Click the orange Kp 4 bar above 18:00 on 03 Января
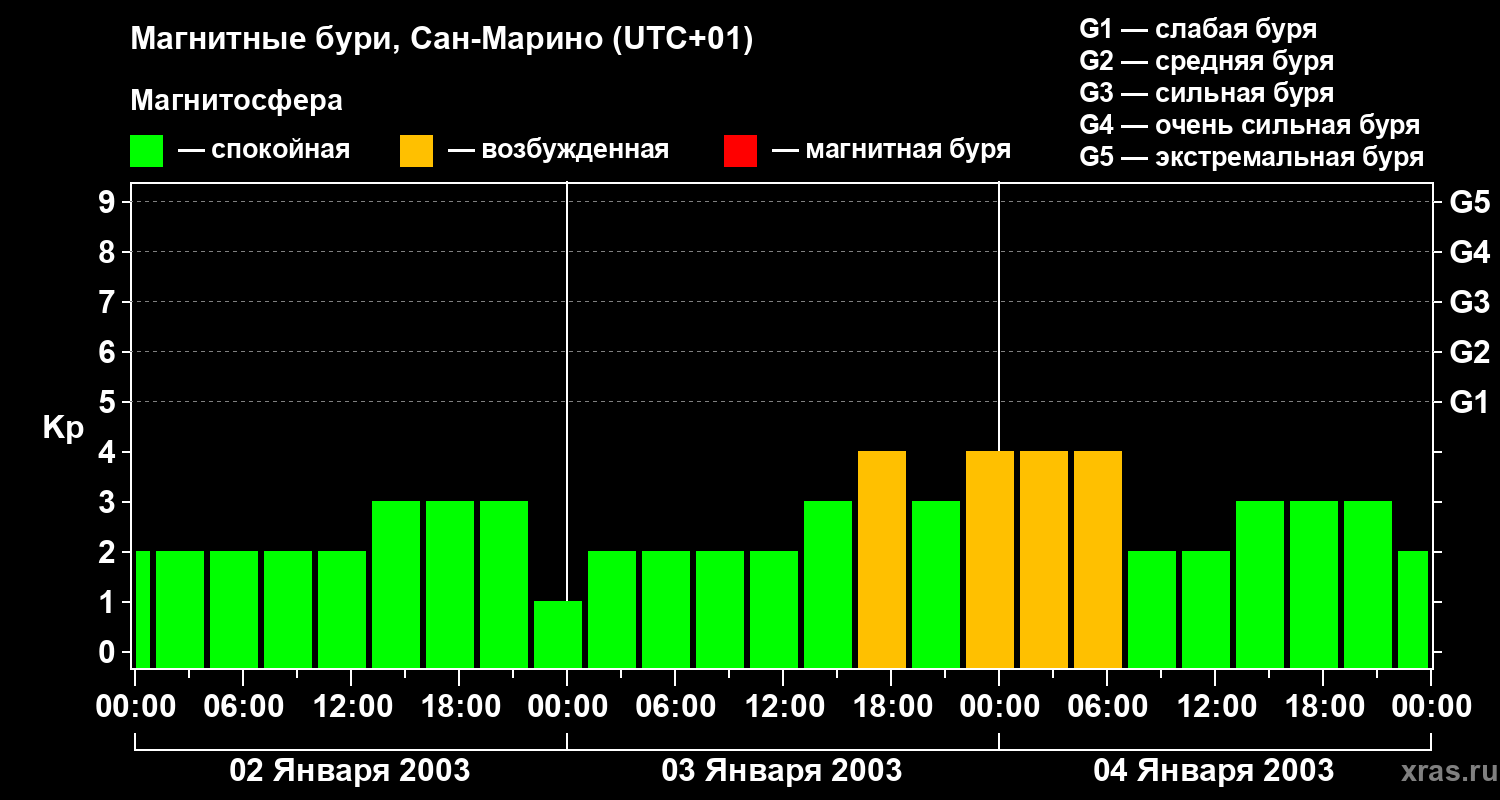Image resolution: width=1500 pixels, height=800 pixels. coord(882,559)
